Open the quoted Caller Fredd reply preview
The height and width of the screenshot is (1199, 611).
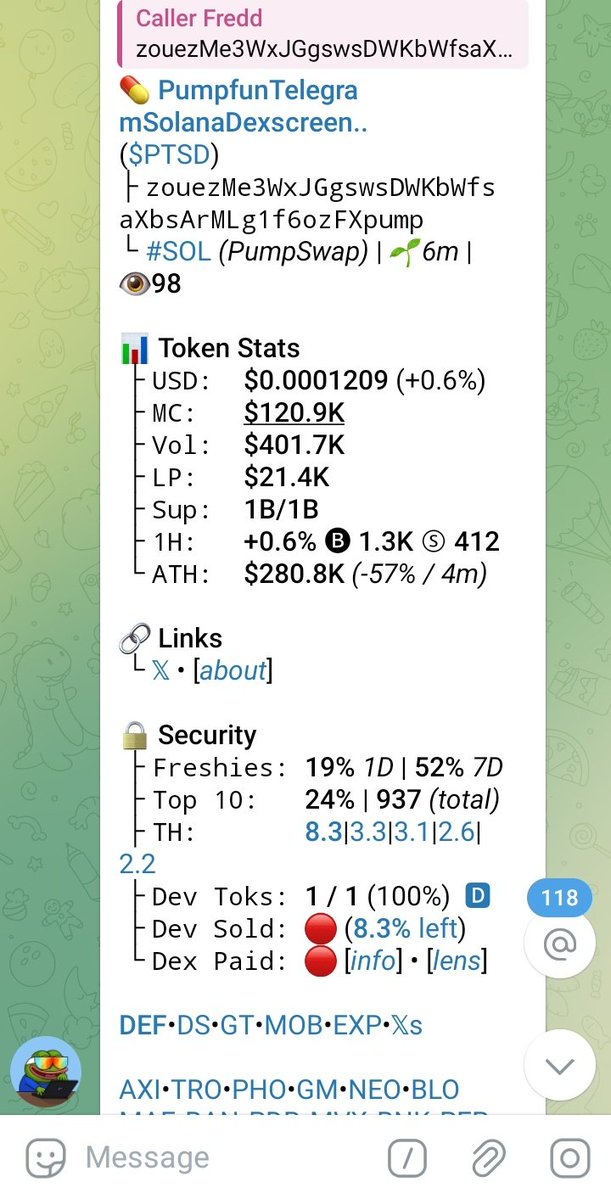pyautogui.click(x=323, y=33)
